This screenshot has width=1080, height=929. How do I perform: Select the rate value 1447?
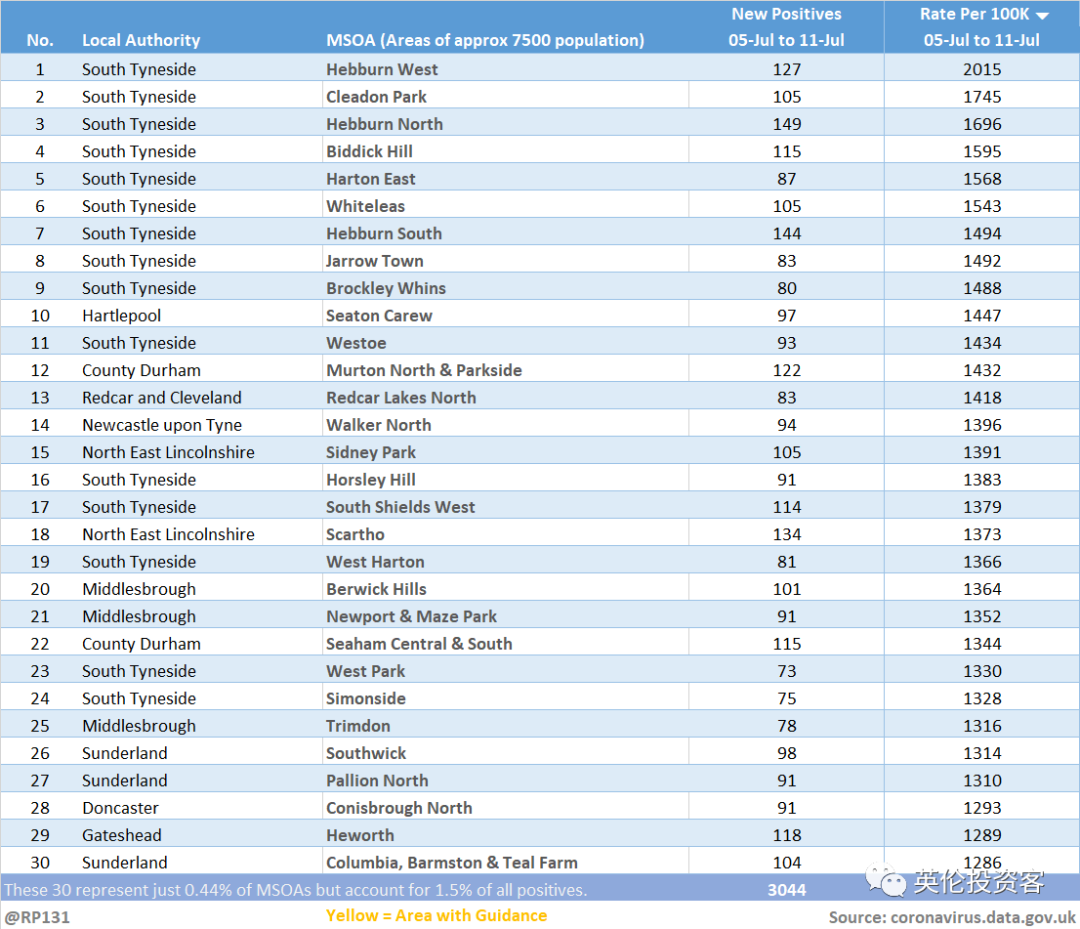pos(982,315)
